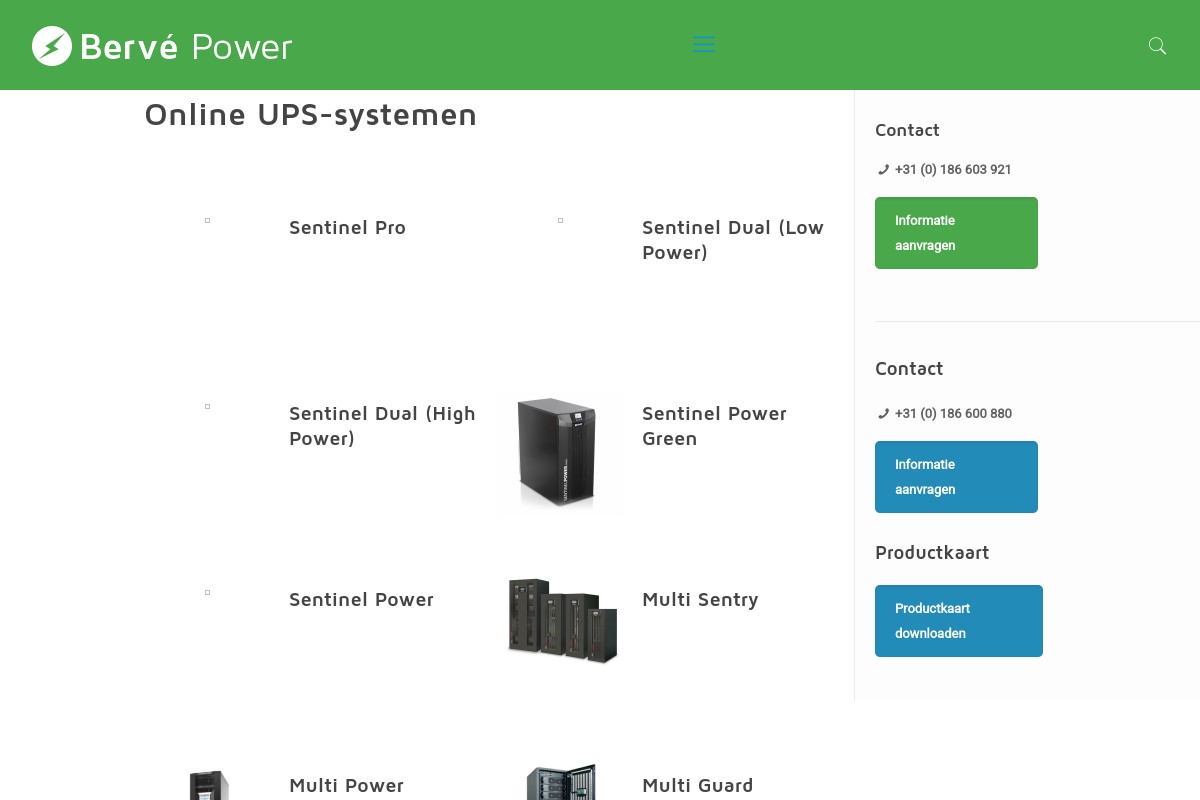
Task: Click the Multi Power product image
Action: pos(209,785)
